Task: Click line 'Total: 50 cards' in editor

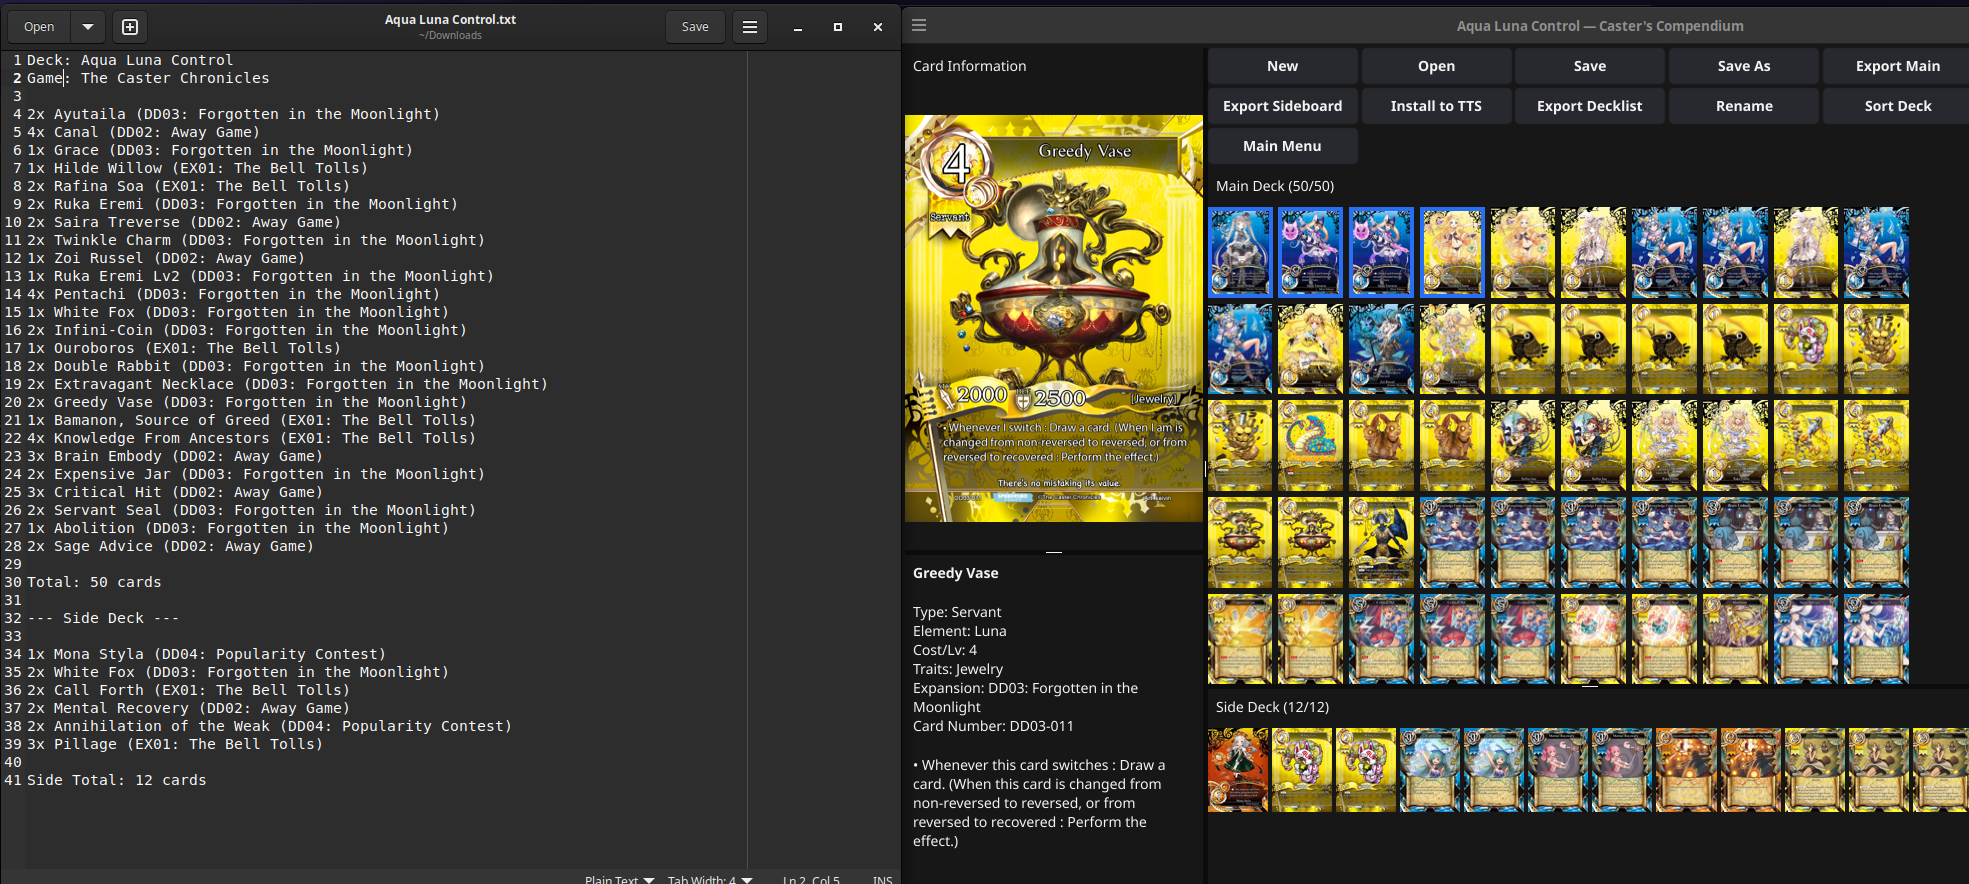Action: [94, 582]
